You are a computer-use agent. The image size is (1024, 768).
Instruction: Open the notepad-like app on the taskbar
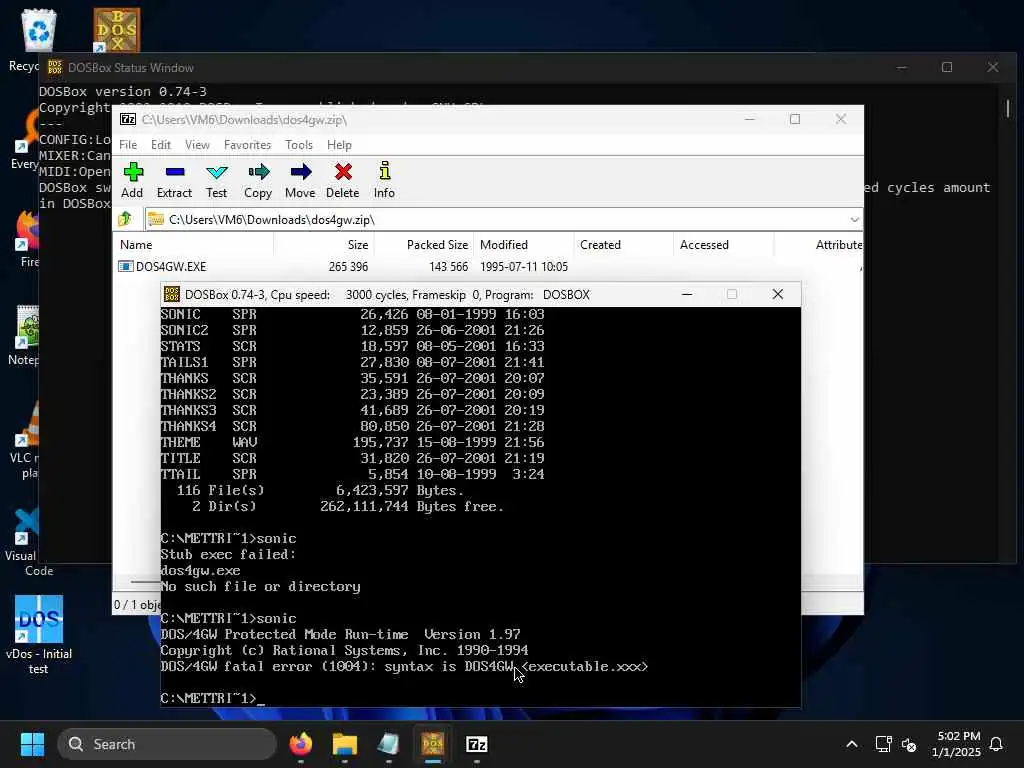tap(389, 744)
